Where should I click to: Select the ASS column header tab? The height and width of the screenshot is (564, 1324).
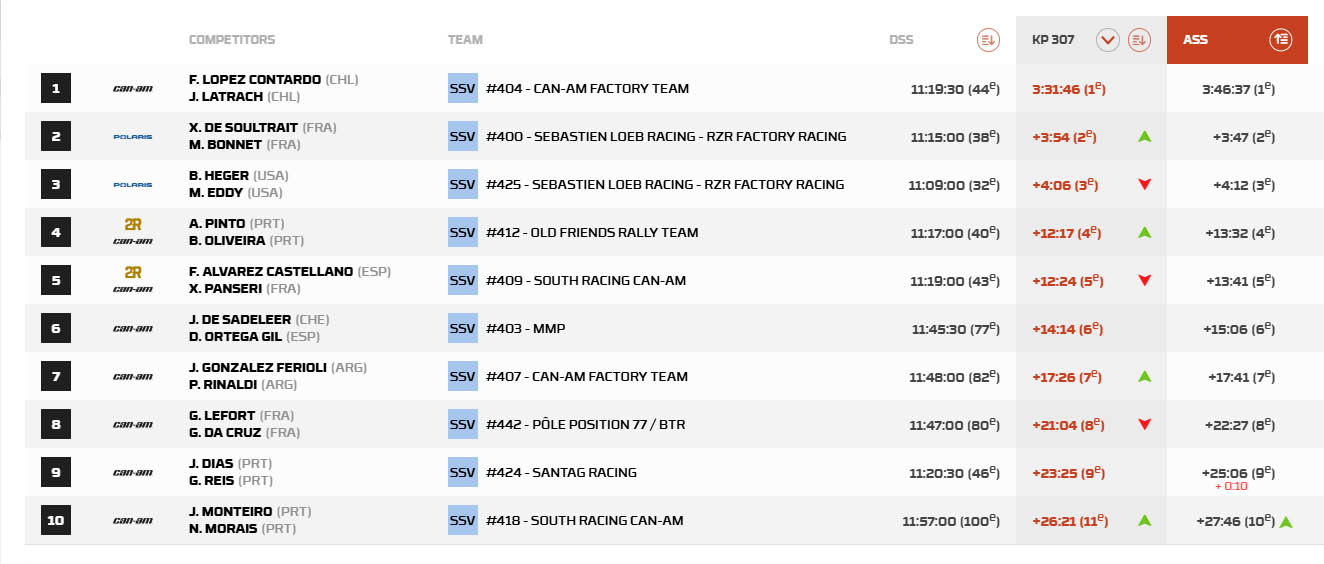point(1195,40)
